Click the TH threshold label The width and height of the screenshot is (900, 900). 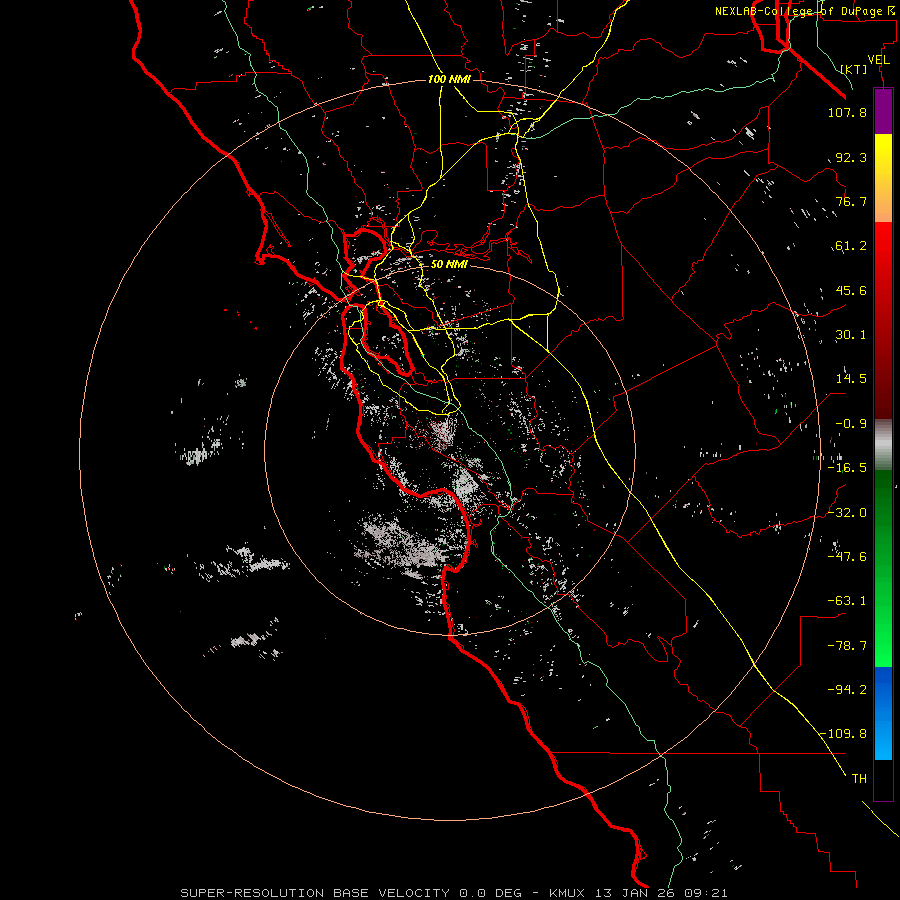(x=859, y=779)
